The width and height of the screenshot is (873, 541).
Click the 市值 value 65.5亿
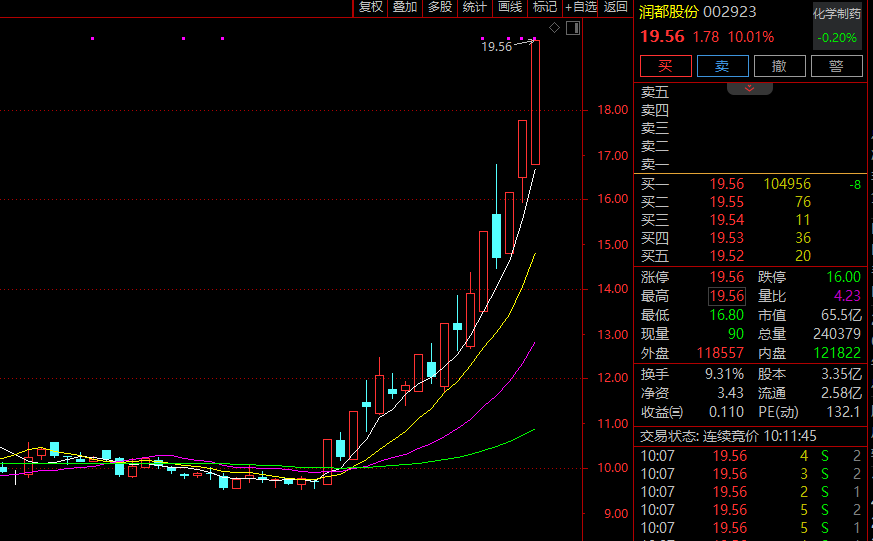click(841, 315)
